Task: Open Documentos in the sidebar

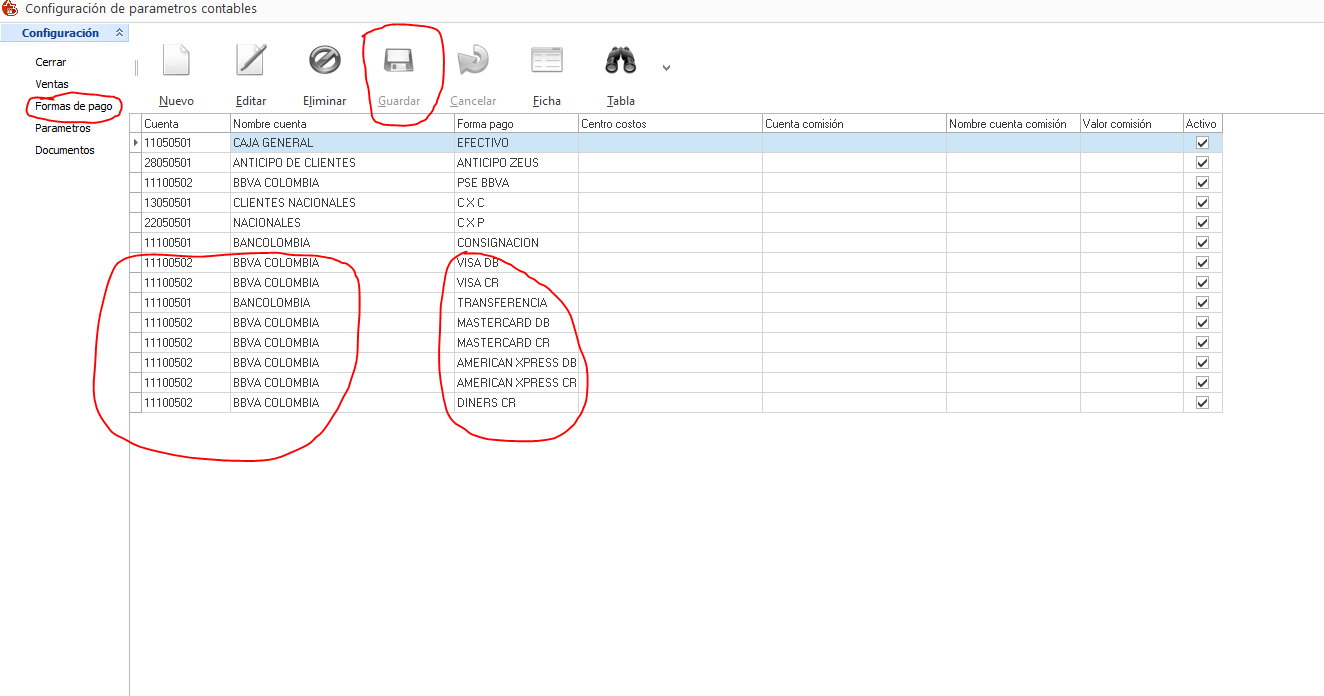Action: tap(64, 150)
